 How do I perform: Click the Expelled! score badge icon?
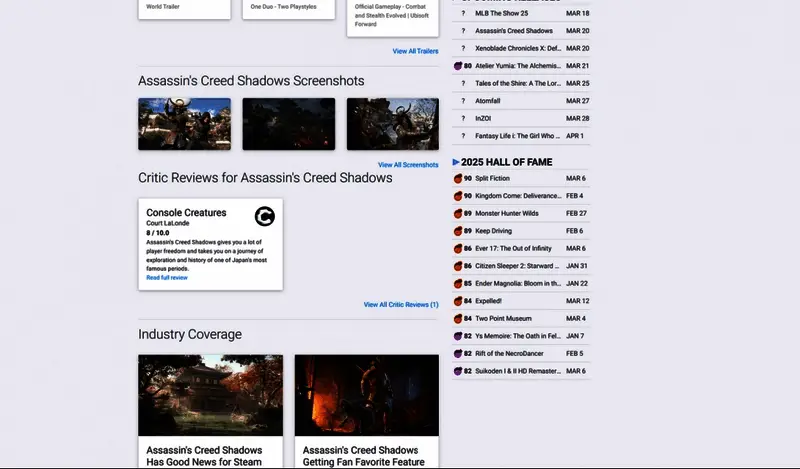point(458,300)
